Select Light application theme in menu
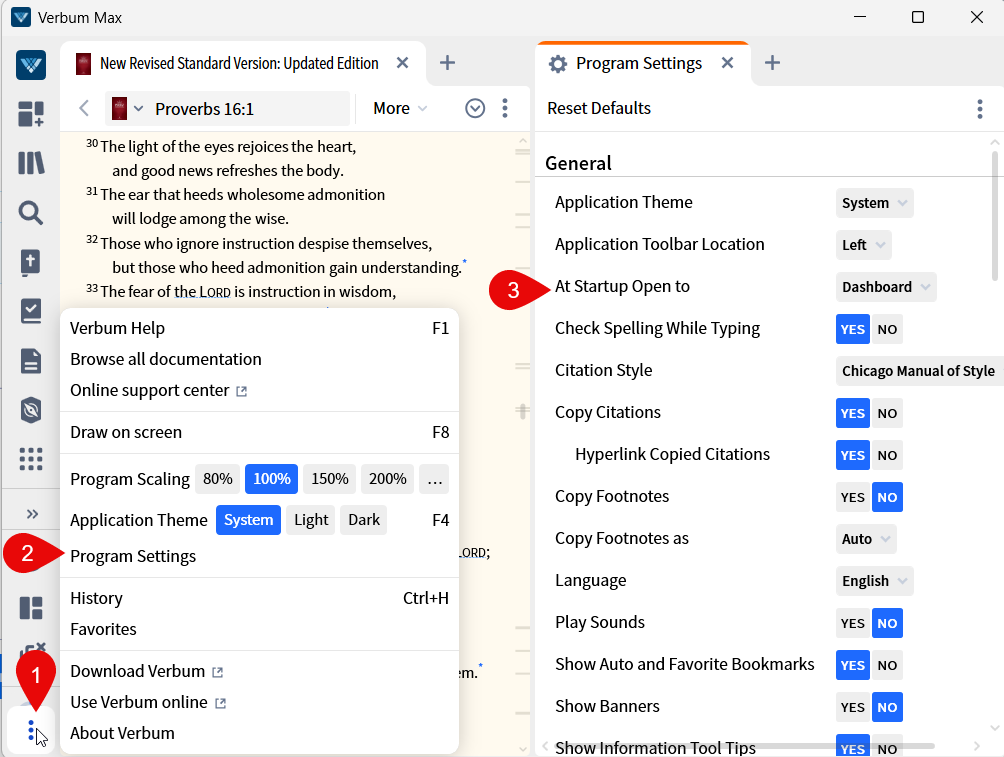Screen dimensions: 1004x757 click(311, 520)
